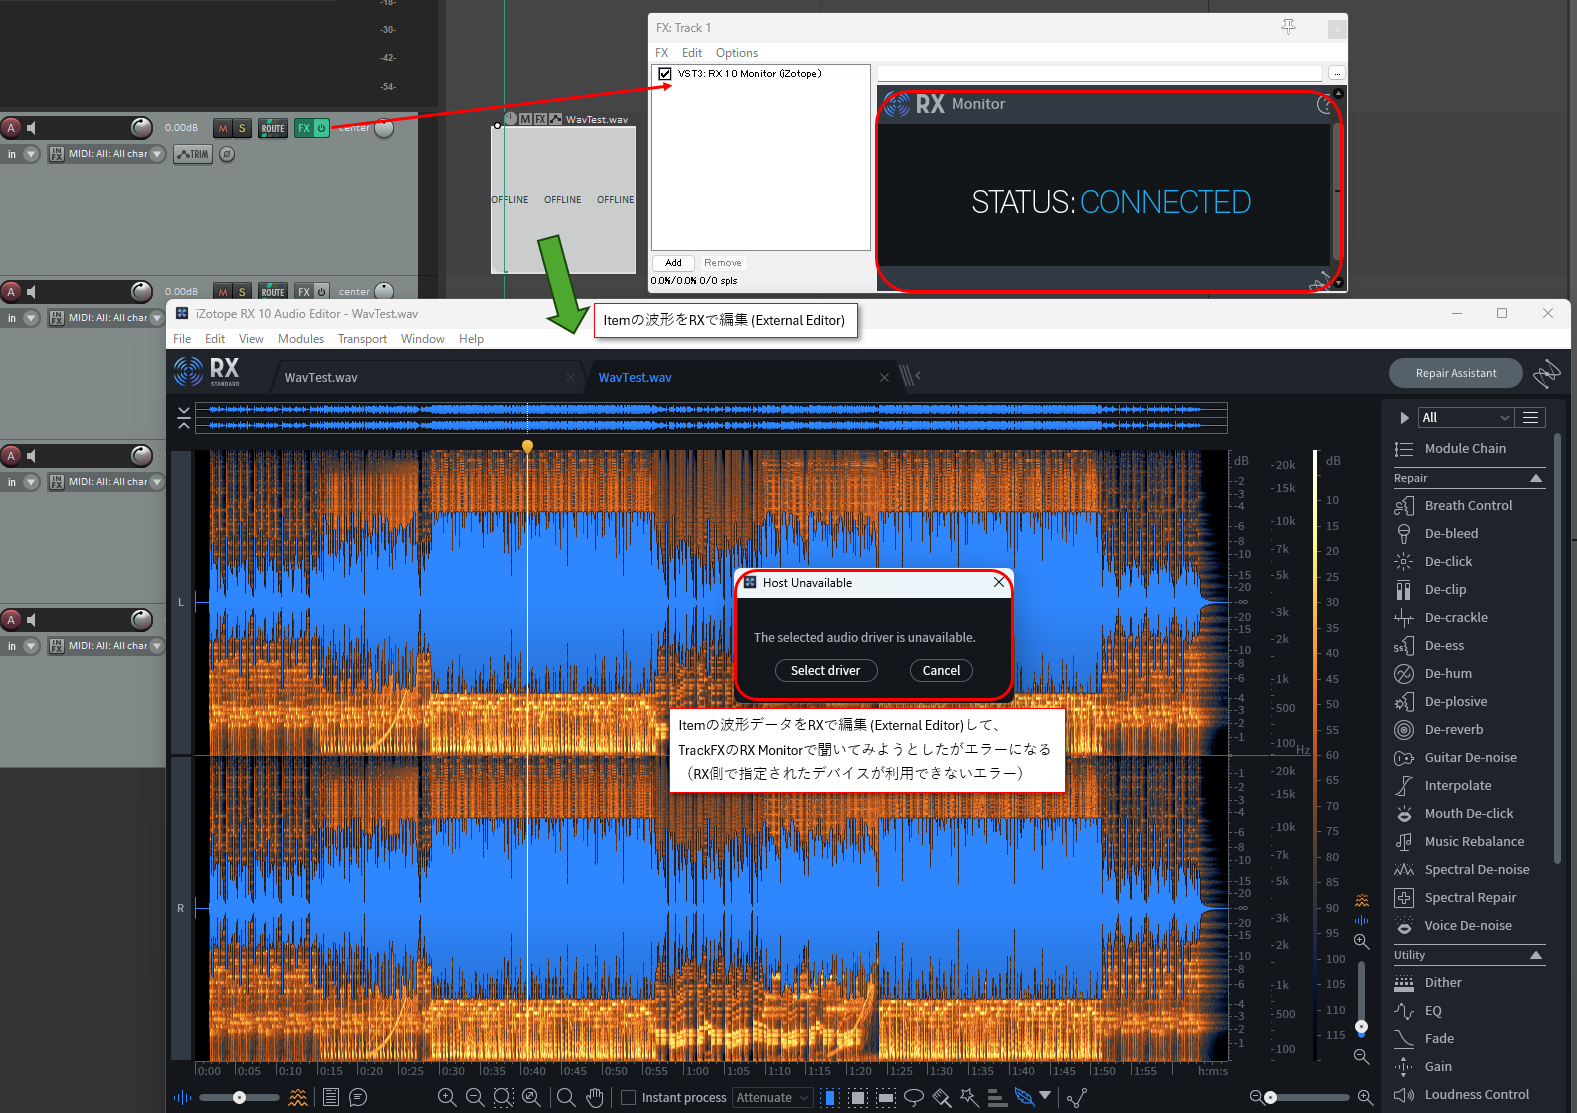Select the Lasso selection tool in RX toolbar
This screenshot has width=1577, height=1113.
click(x=914, y=1097)
